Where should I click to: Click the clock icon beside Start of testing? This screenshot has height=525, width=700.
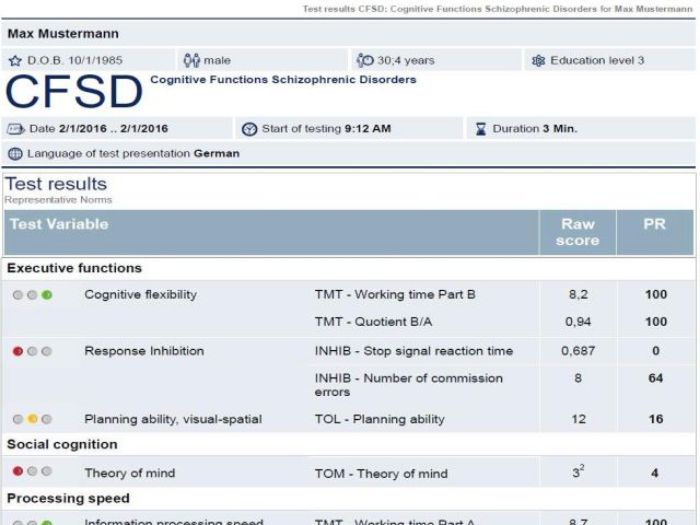click(x=250, y=129)
